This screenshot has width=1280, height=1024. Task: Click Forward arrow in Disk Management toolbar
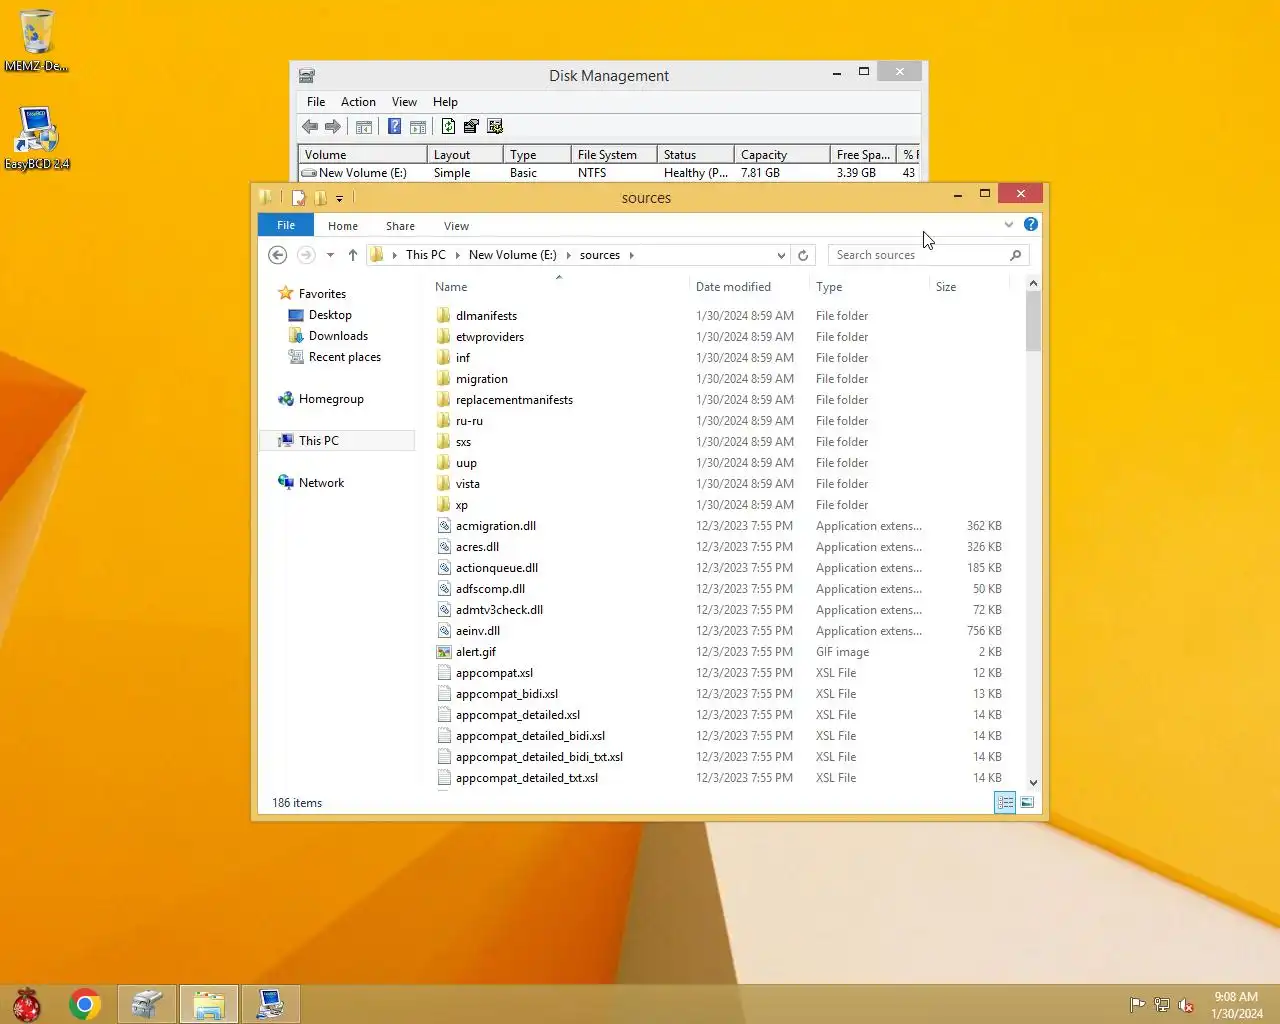pyautogui.click(x=333, y=127)
